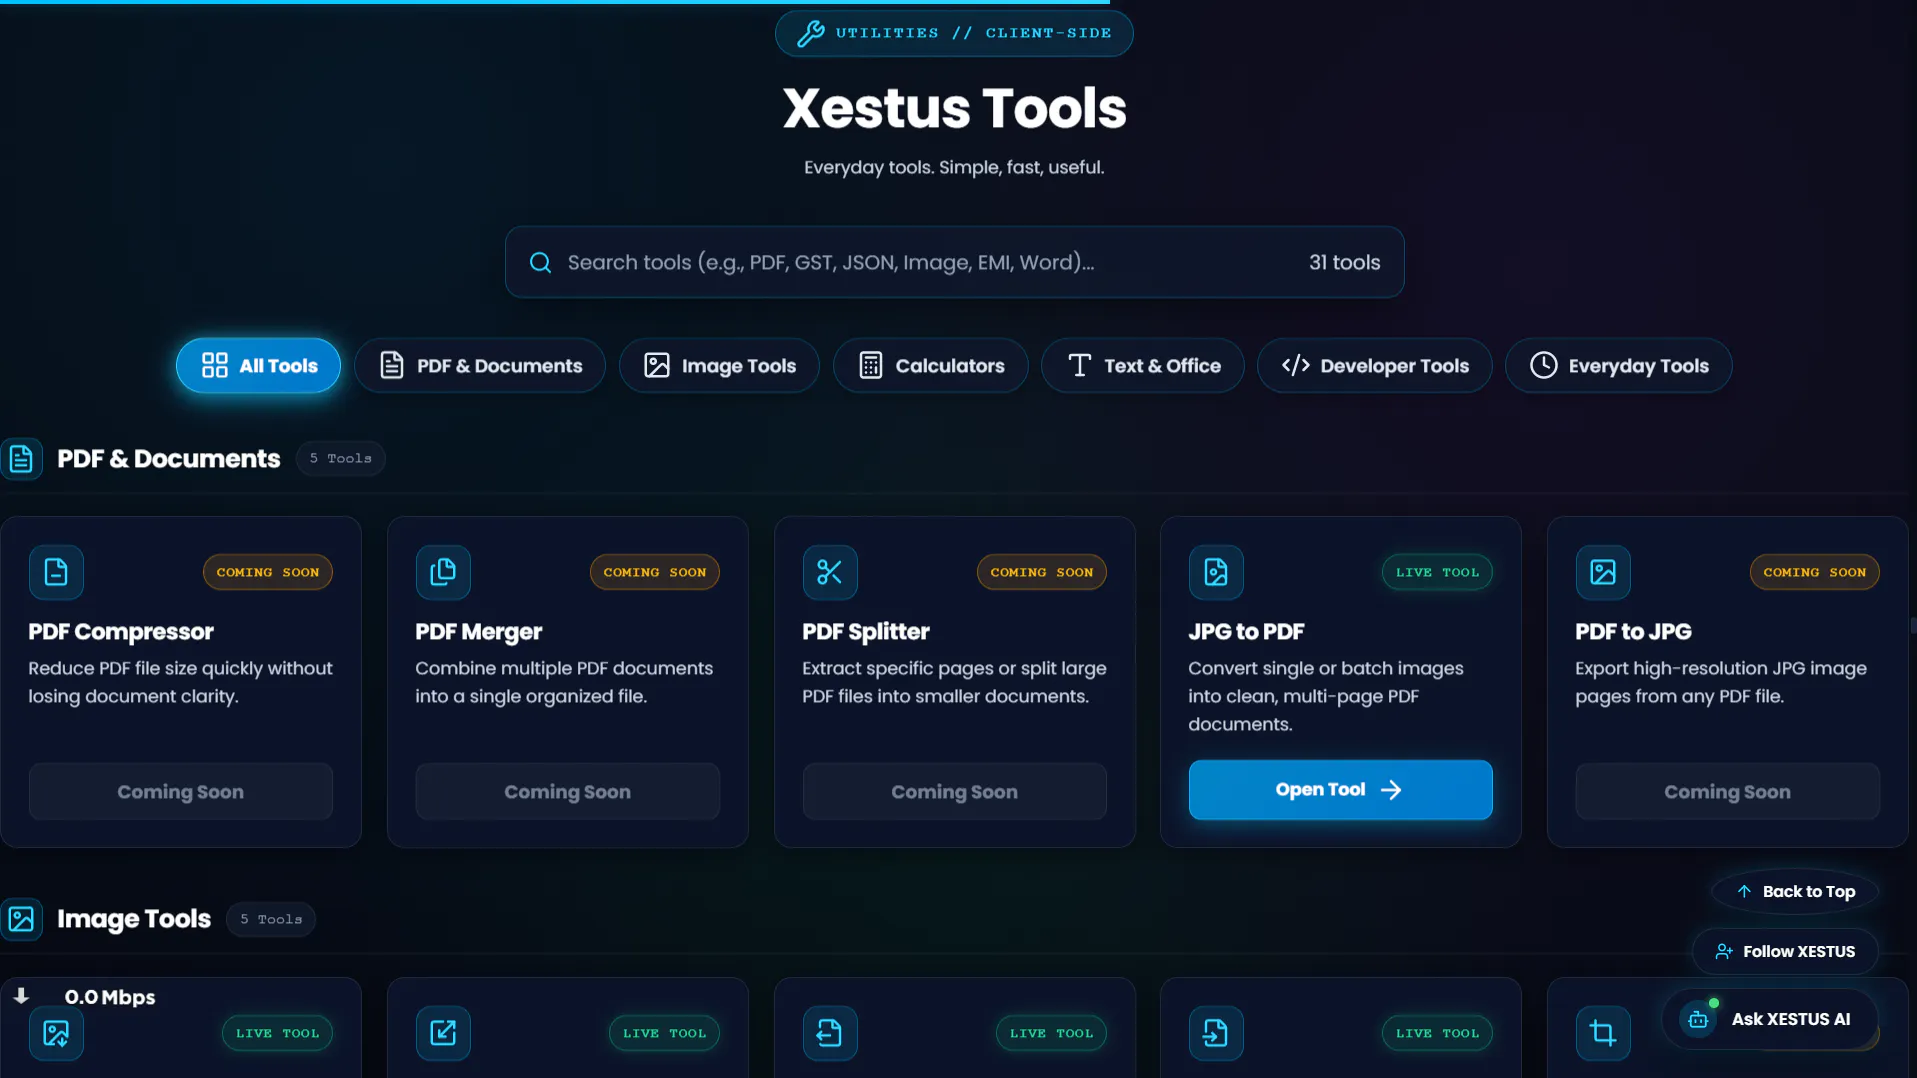Viewport: 1917px width, 1078px height.
Task: Click the fourth Image Tools card file icon
Action: (1216, 1033)
